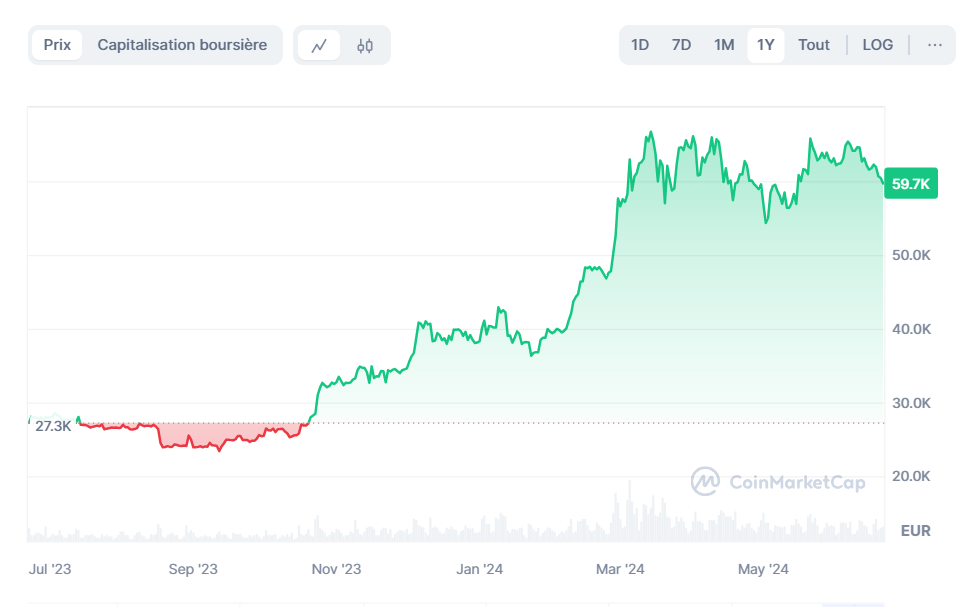The height and width of the screenshot is (607, 963).
Task: Switch to the candlestick chart icon
Action: pyautogui.click(x=365, y=45)
